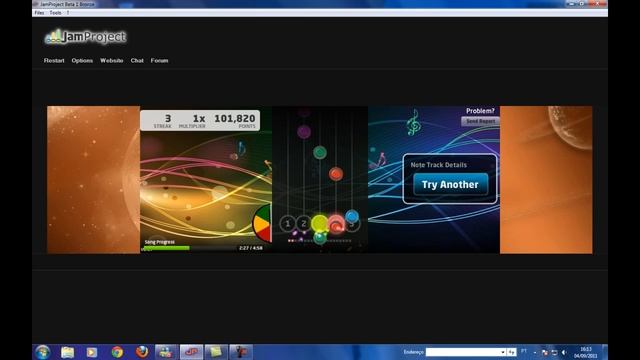Click the 2:27 / 4:58 song time

pyautogui.click(x=251, y=248)
